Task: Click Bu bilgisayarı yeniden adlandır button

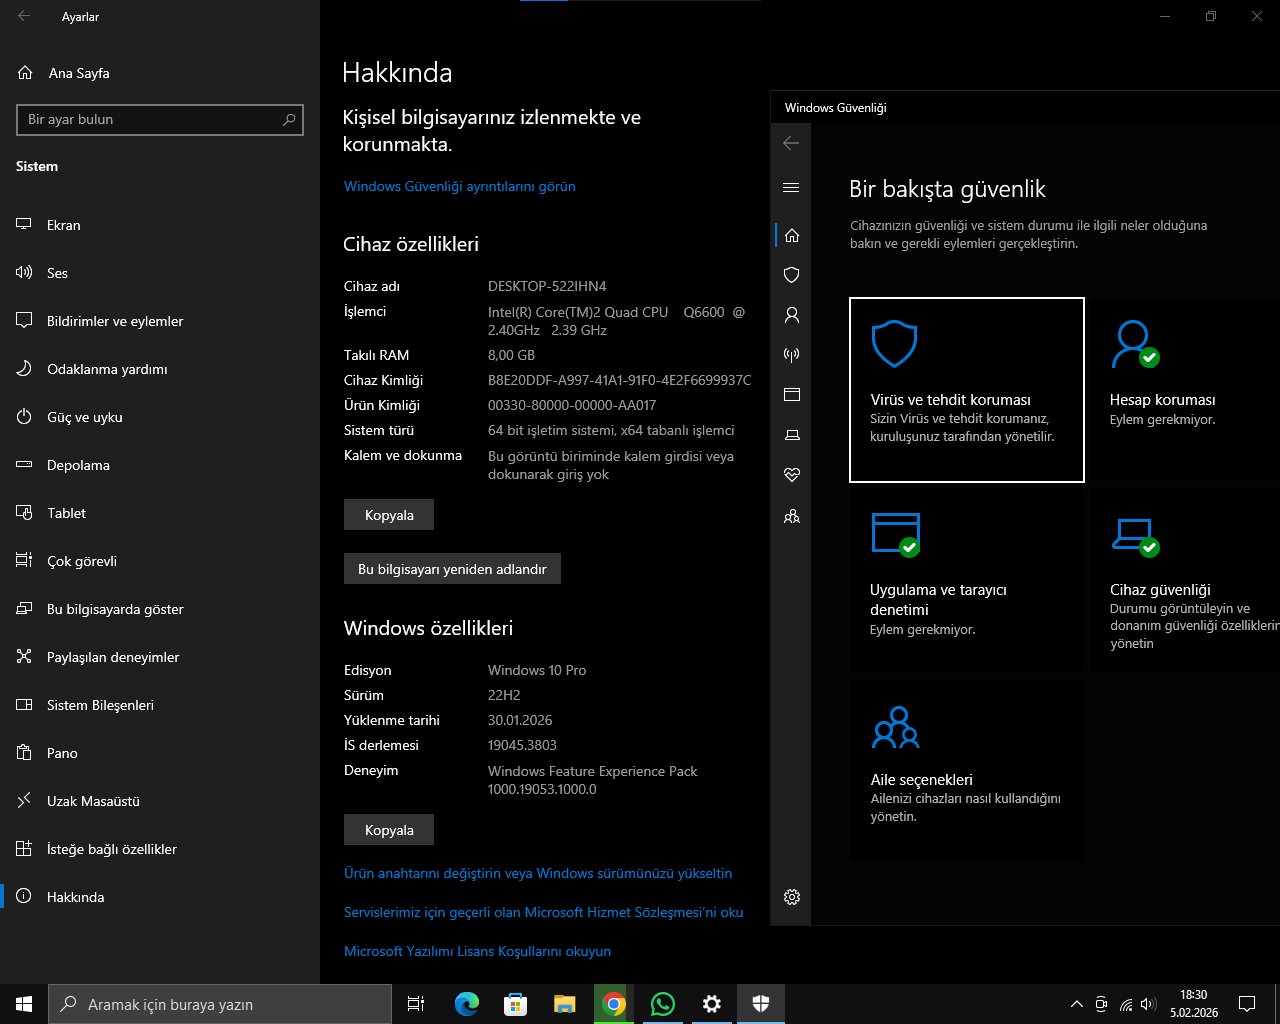Action: pyautogui.click(x=452, y=569)
